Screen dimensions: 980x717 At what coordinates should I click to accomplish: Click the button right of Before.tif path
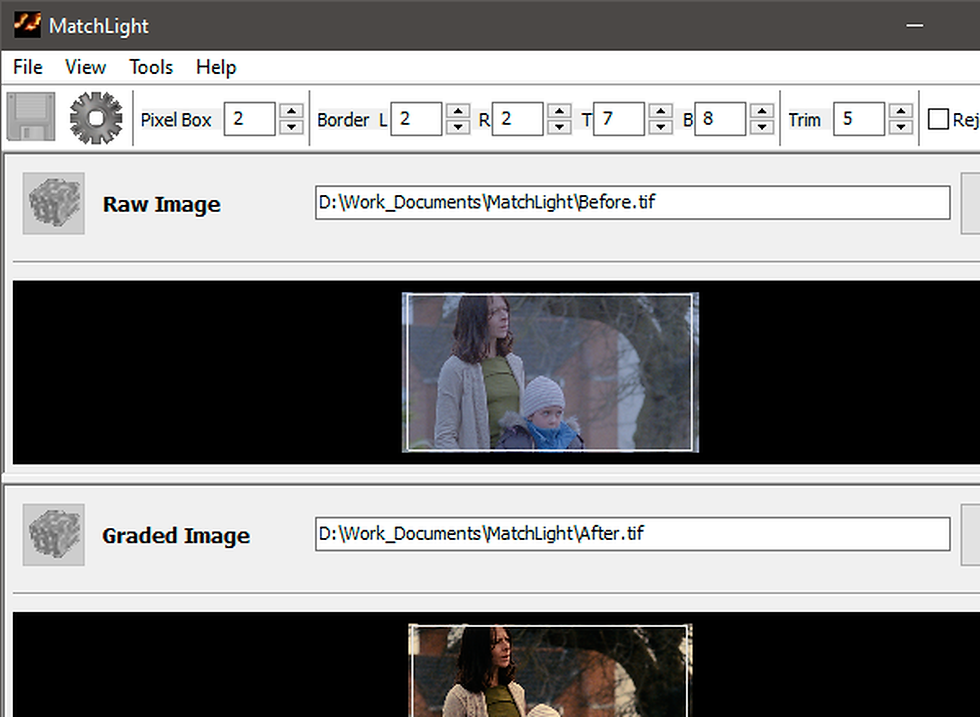tap(970, 203)
